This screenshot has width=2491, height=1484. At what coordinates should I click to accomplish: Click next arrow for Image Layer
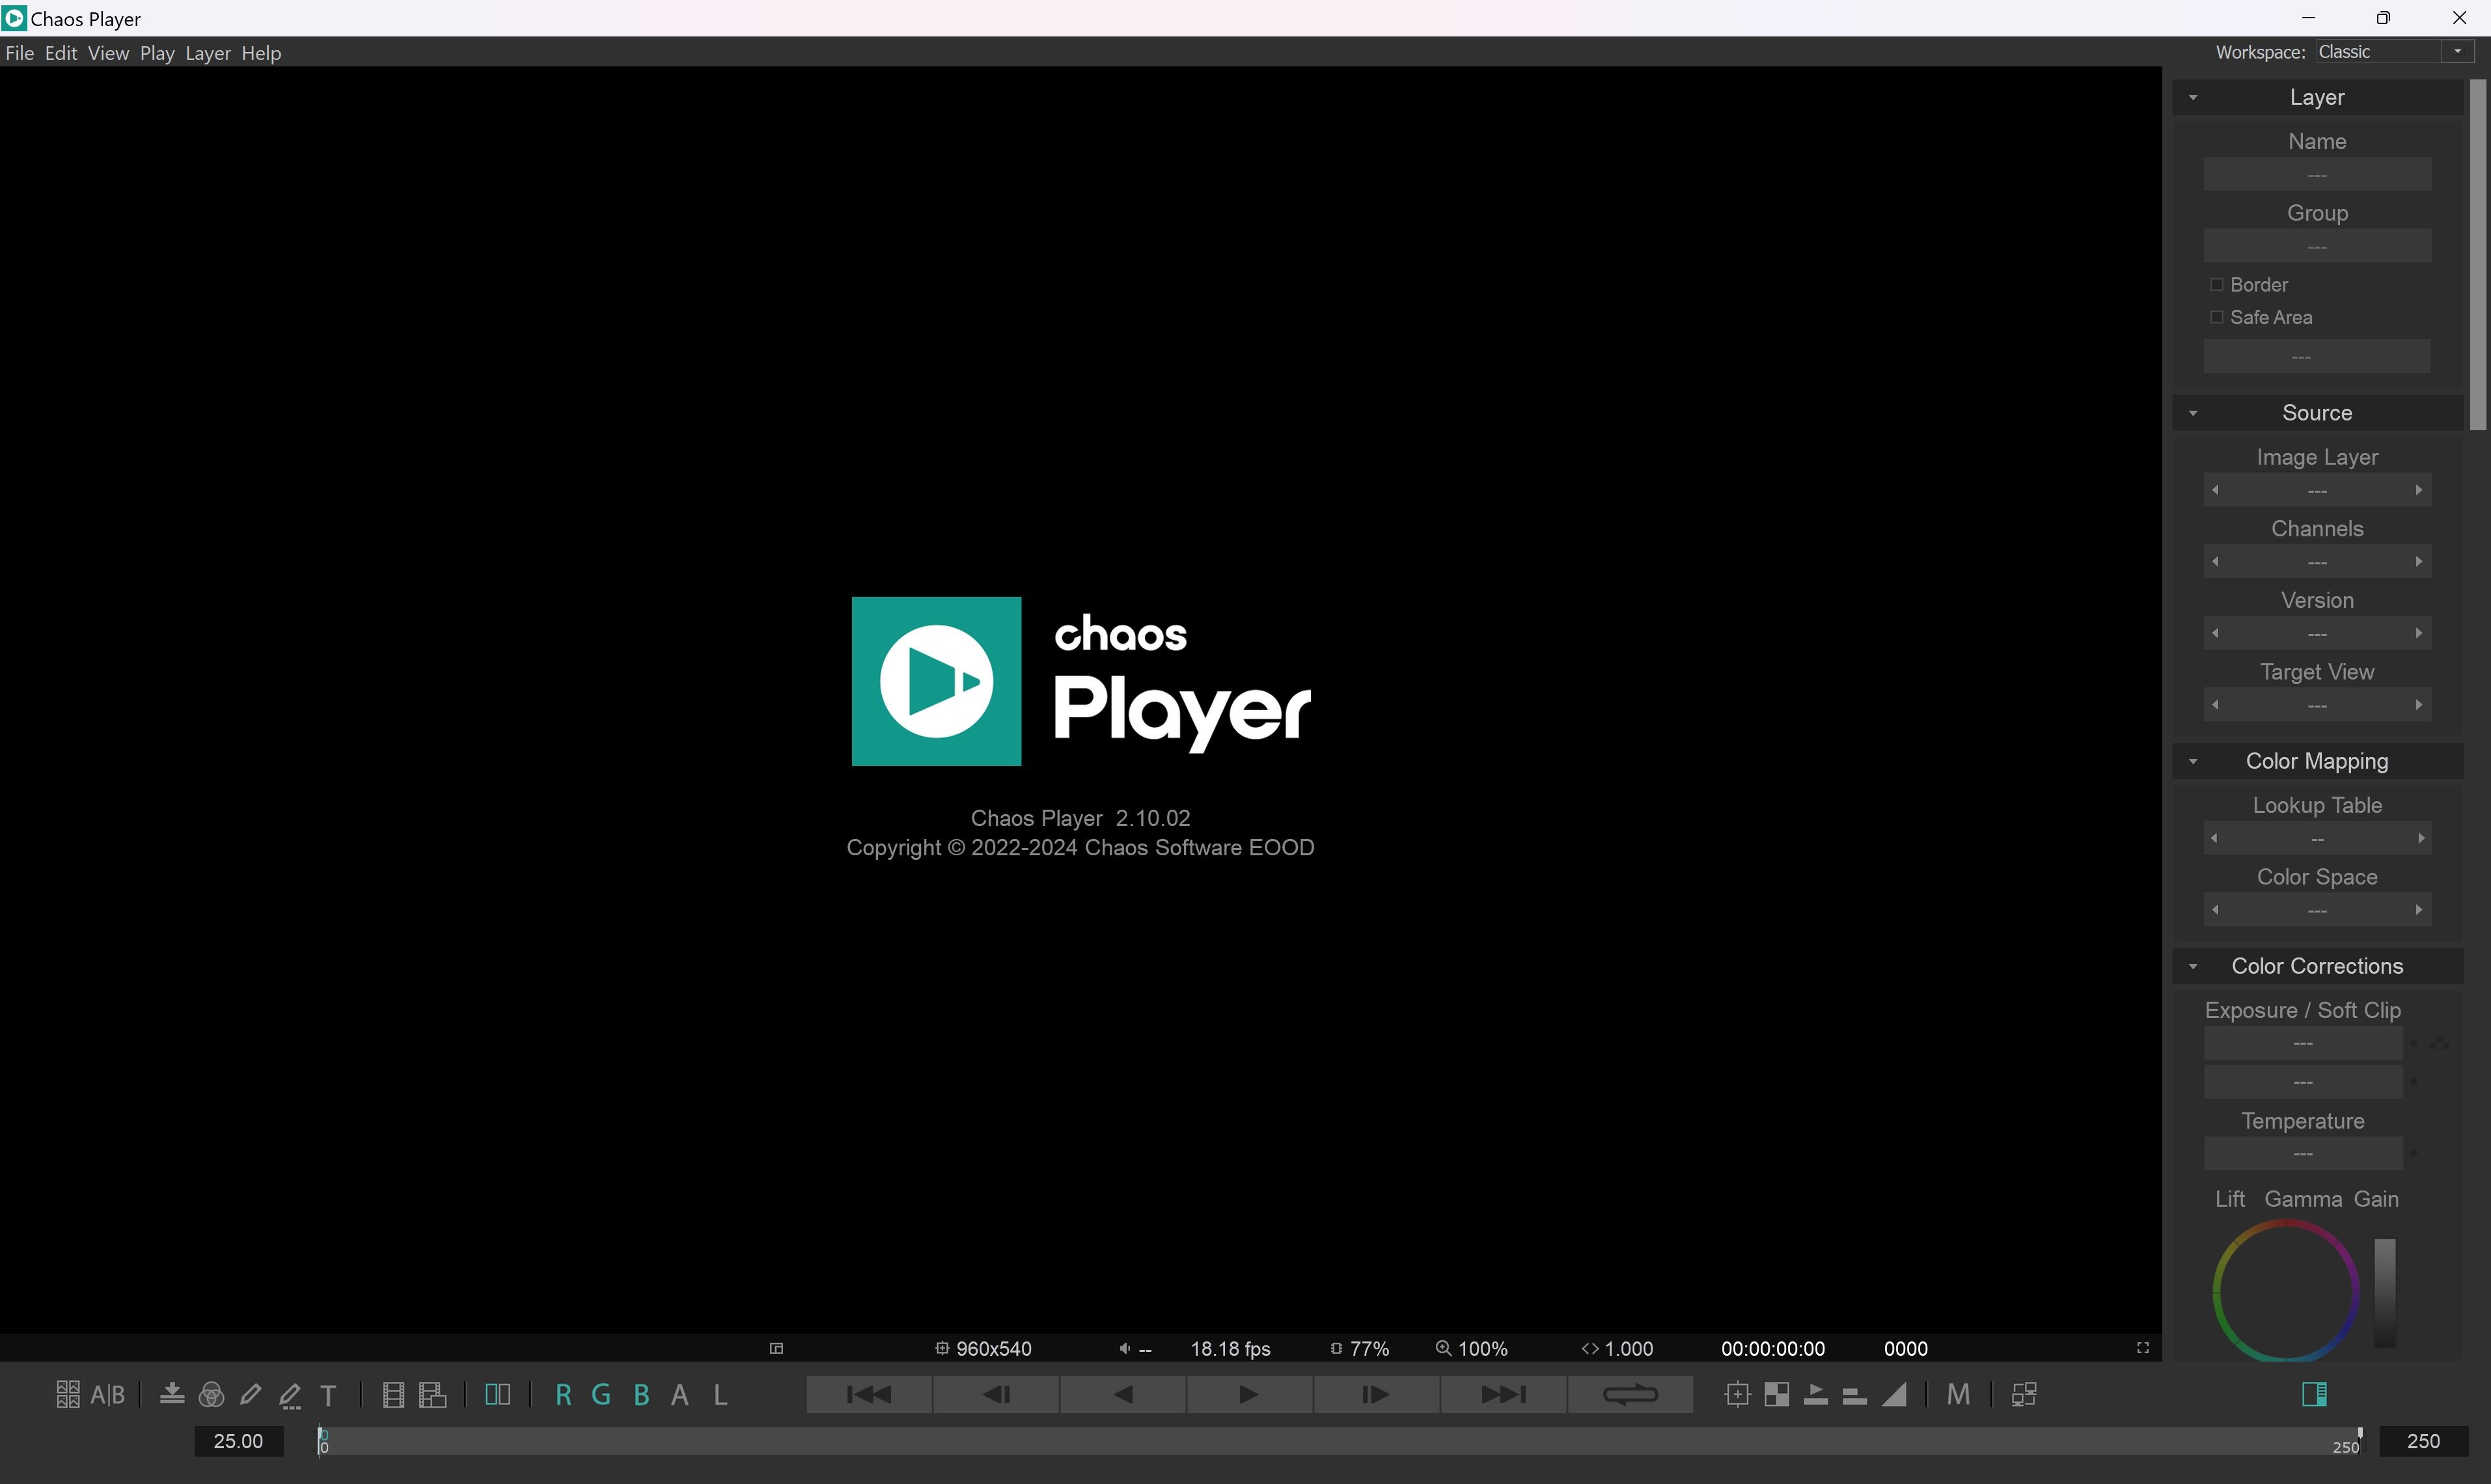[x=2419, y=490]
